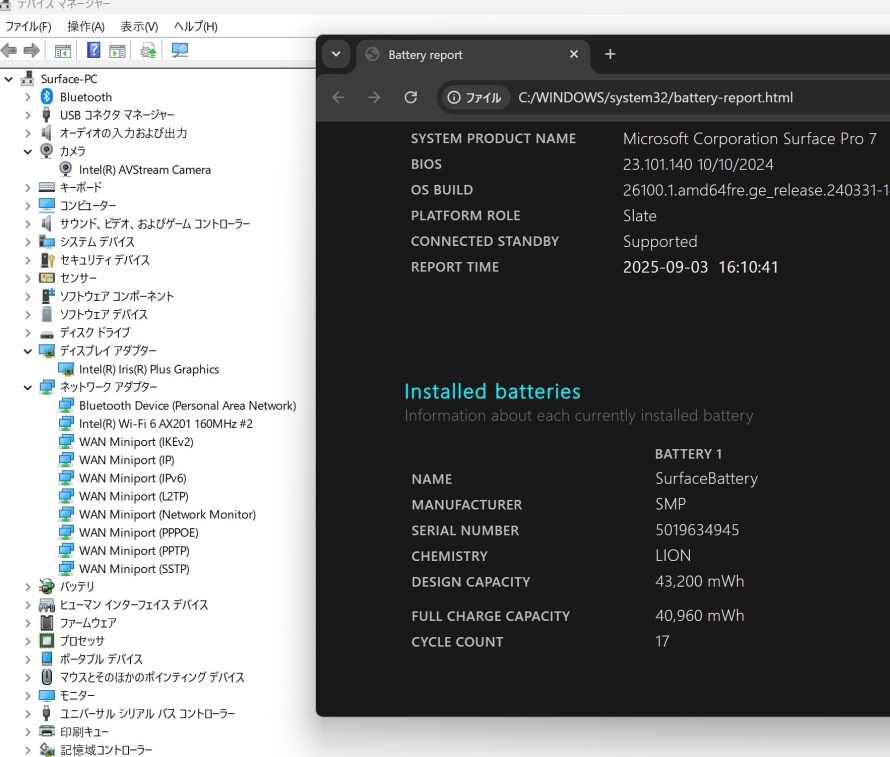Screen dimensions: 890x757
Task: Click the モニター category icon
Action: point(47,695)
